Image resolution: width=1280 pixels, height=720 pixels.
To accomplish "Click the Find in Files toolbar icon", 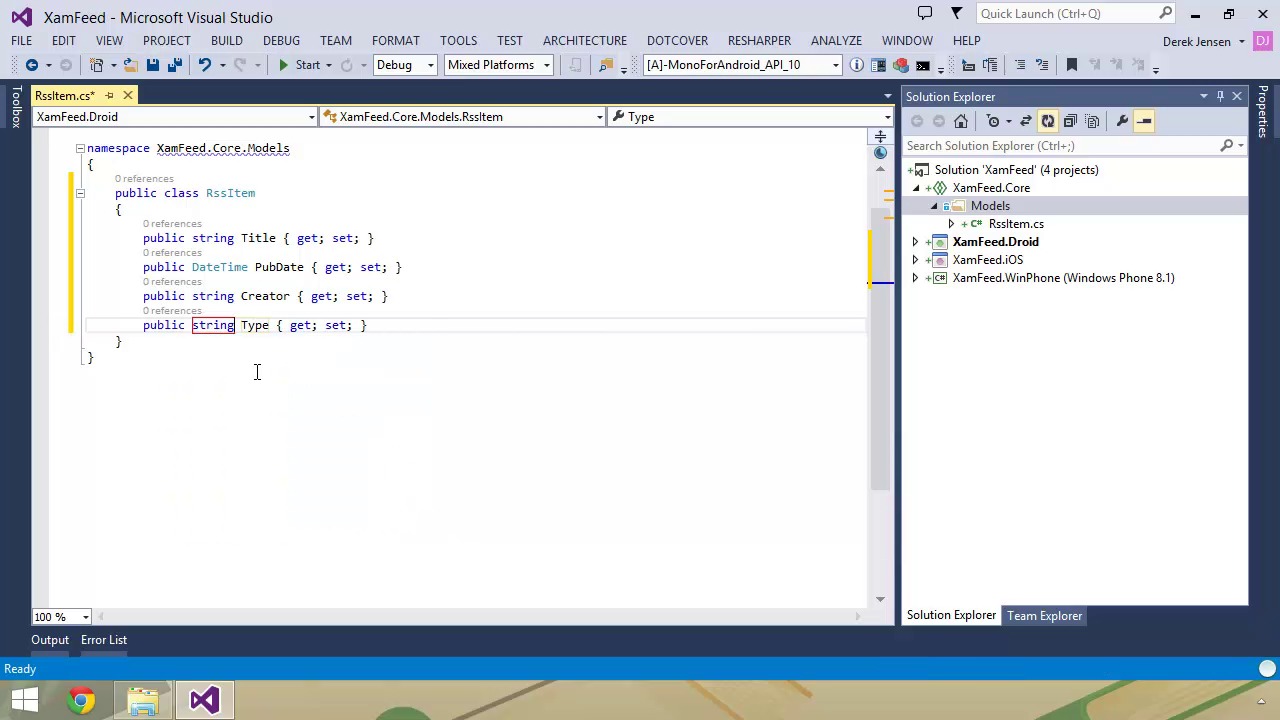I will [x=605, y=65].
